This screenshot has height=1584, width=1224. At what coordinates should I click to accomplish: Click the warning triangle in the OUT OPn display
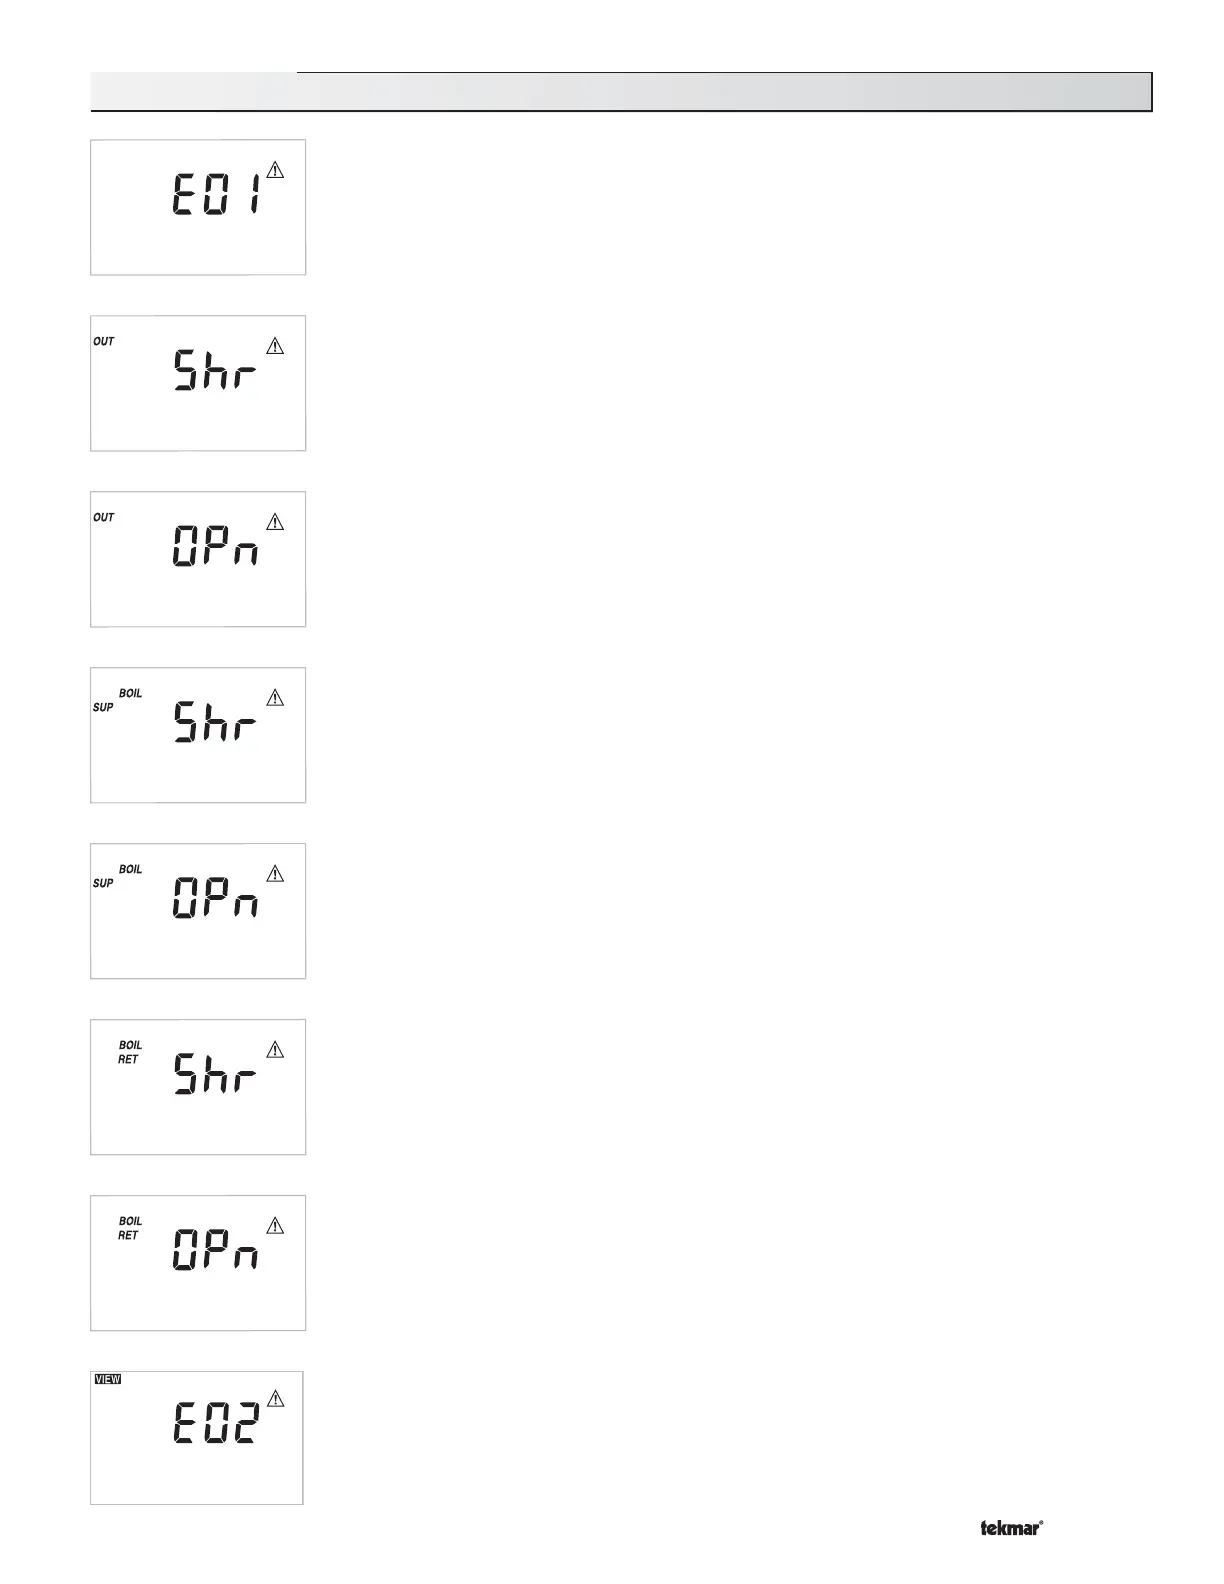[x=275, y=522]
